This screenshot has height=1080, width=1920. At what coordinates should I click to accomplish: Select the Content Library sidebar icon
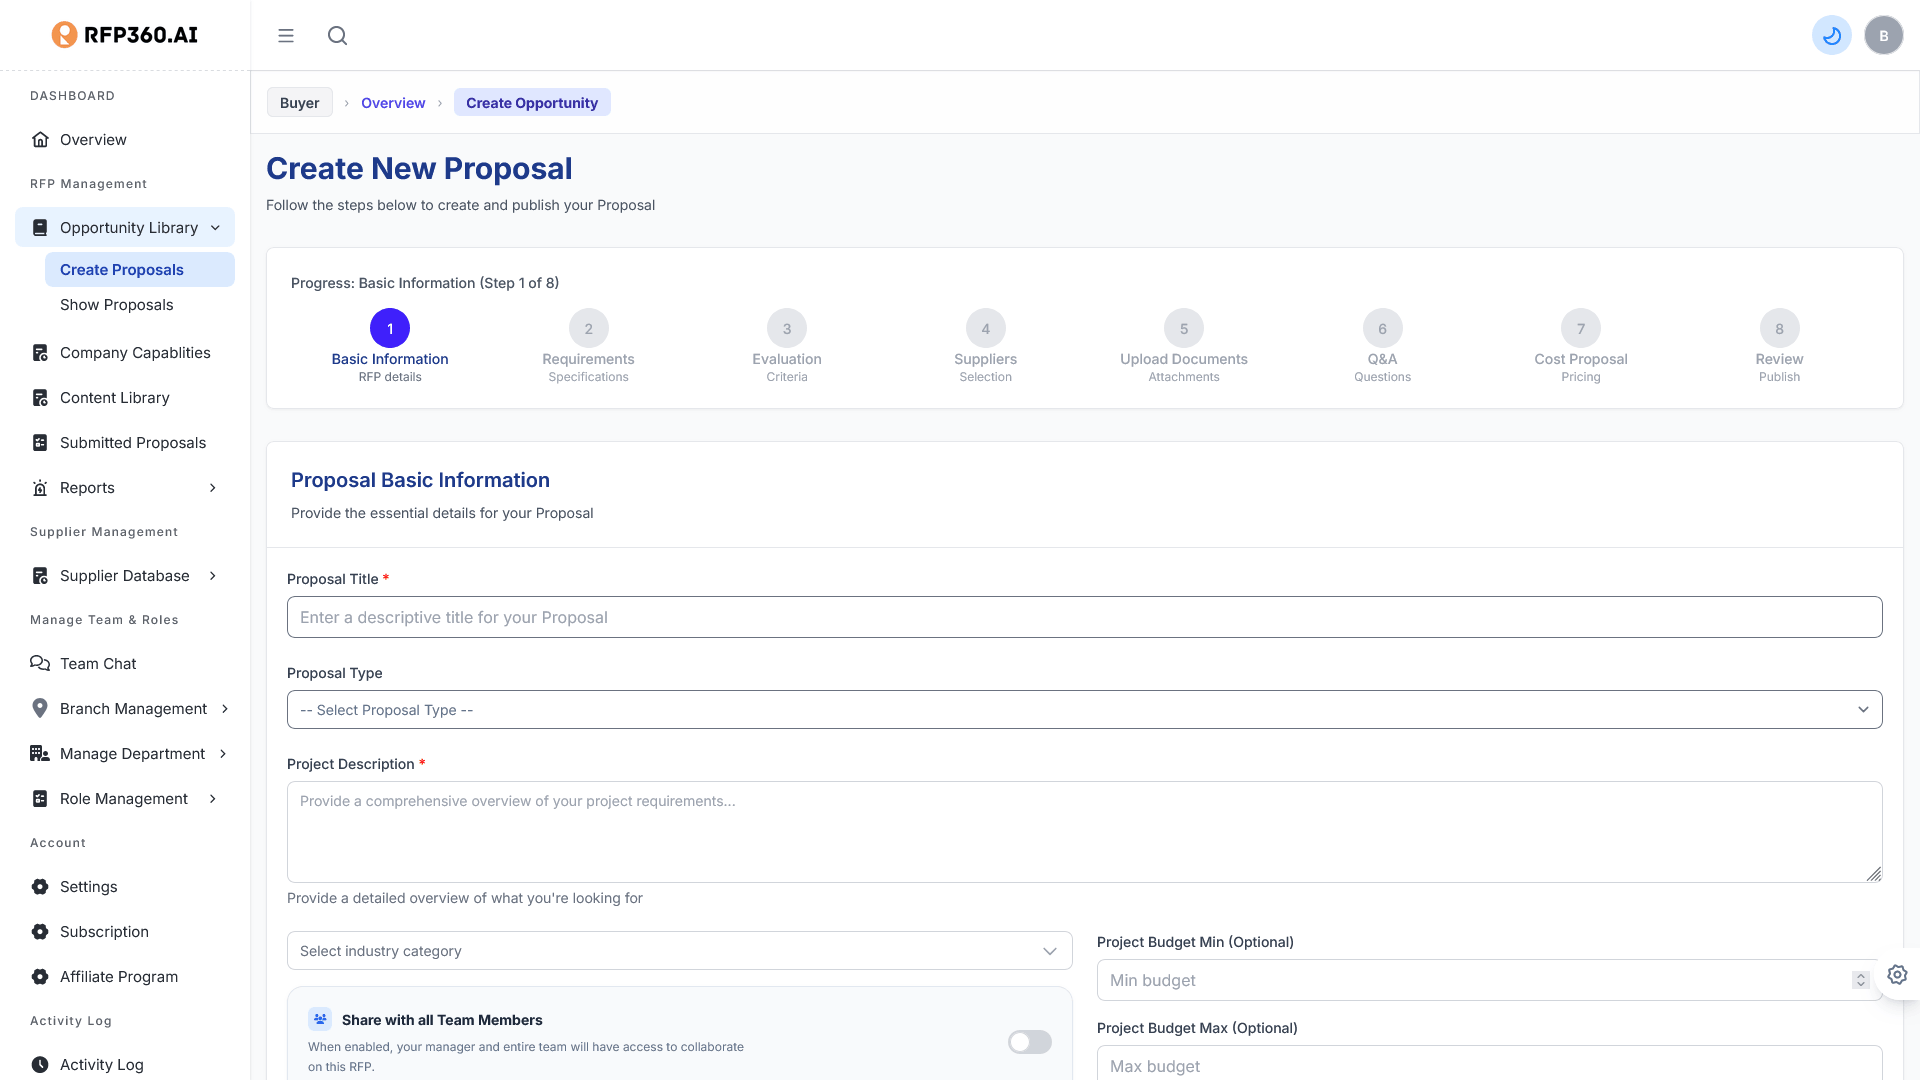tap(40, 397)
